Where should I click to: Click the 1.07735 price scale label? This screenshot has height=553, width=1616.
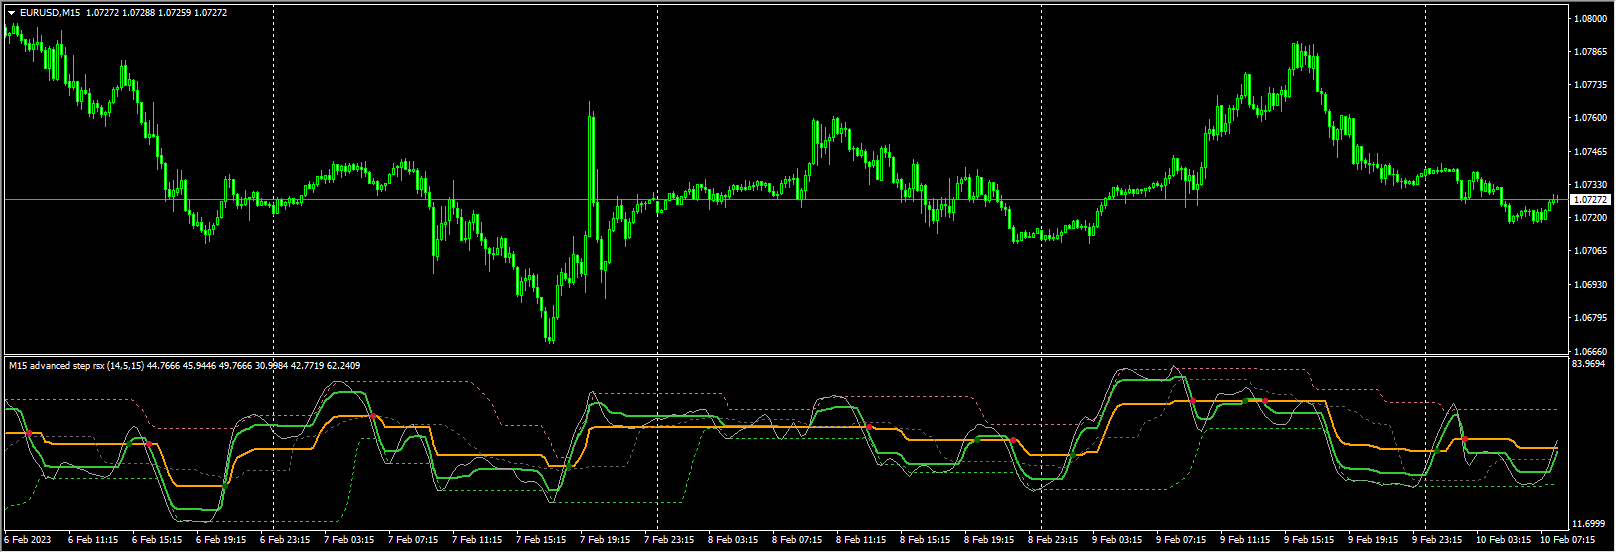pos(1590,85)
